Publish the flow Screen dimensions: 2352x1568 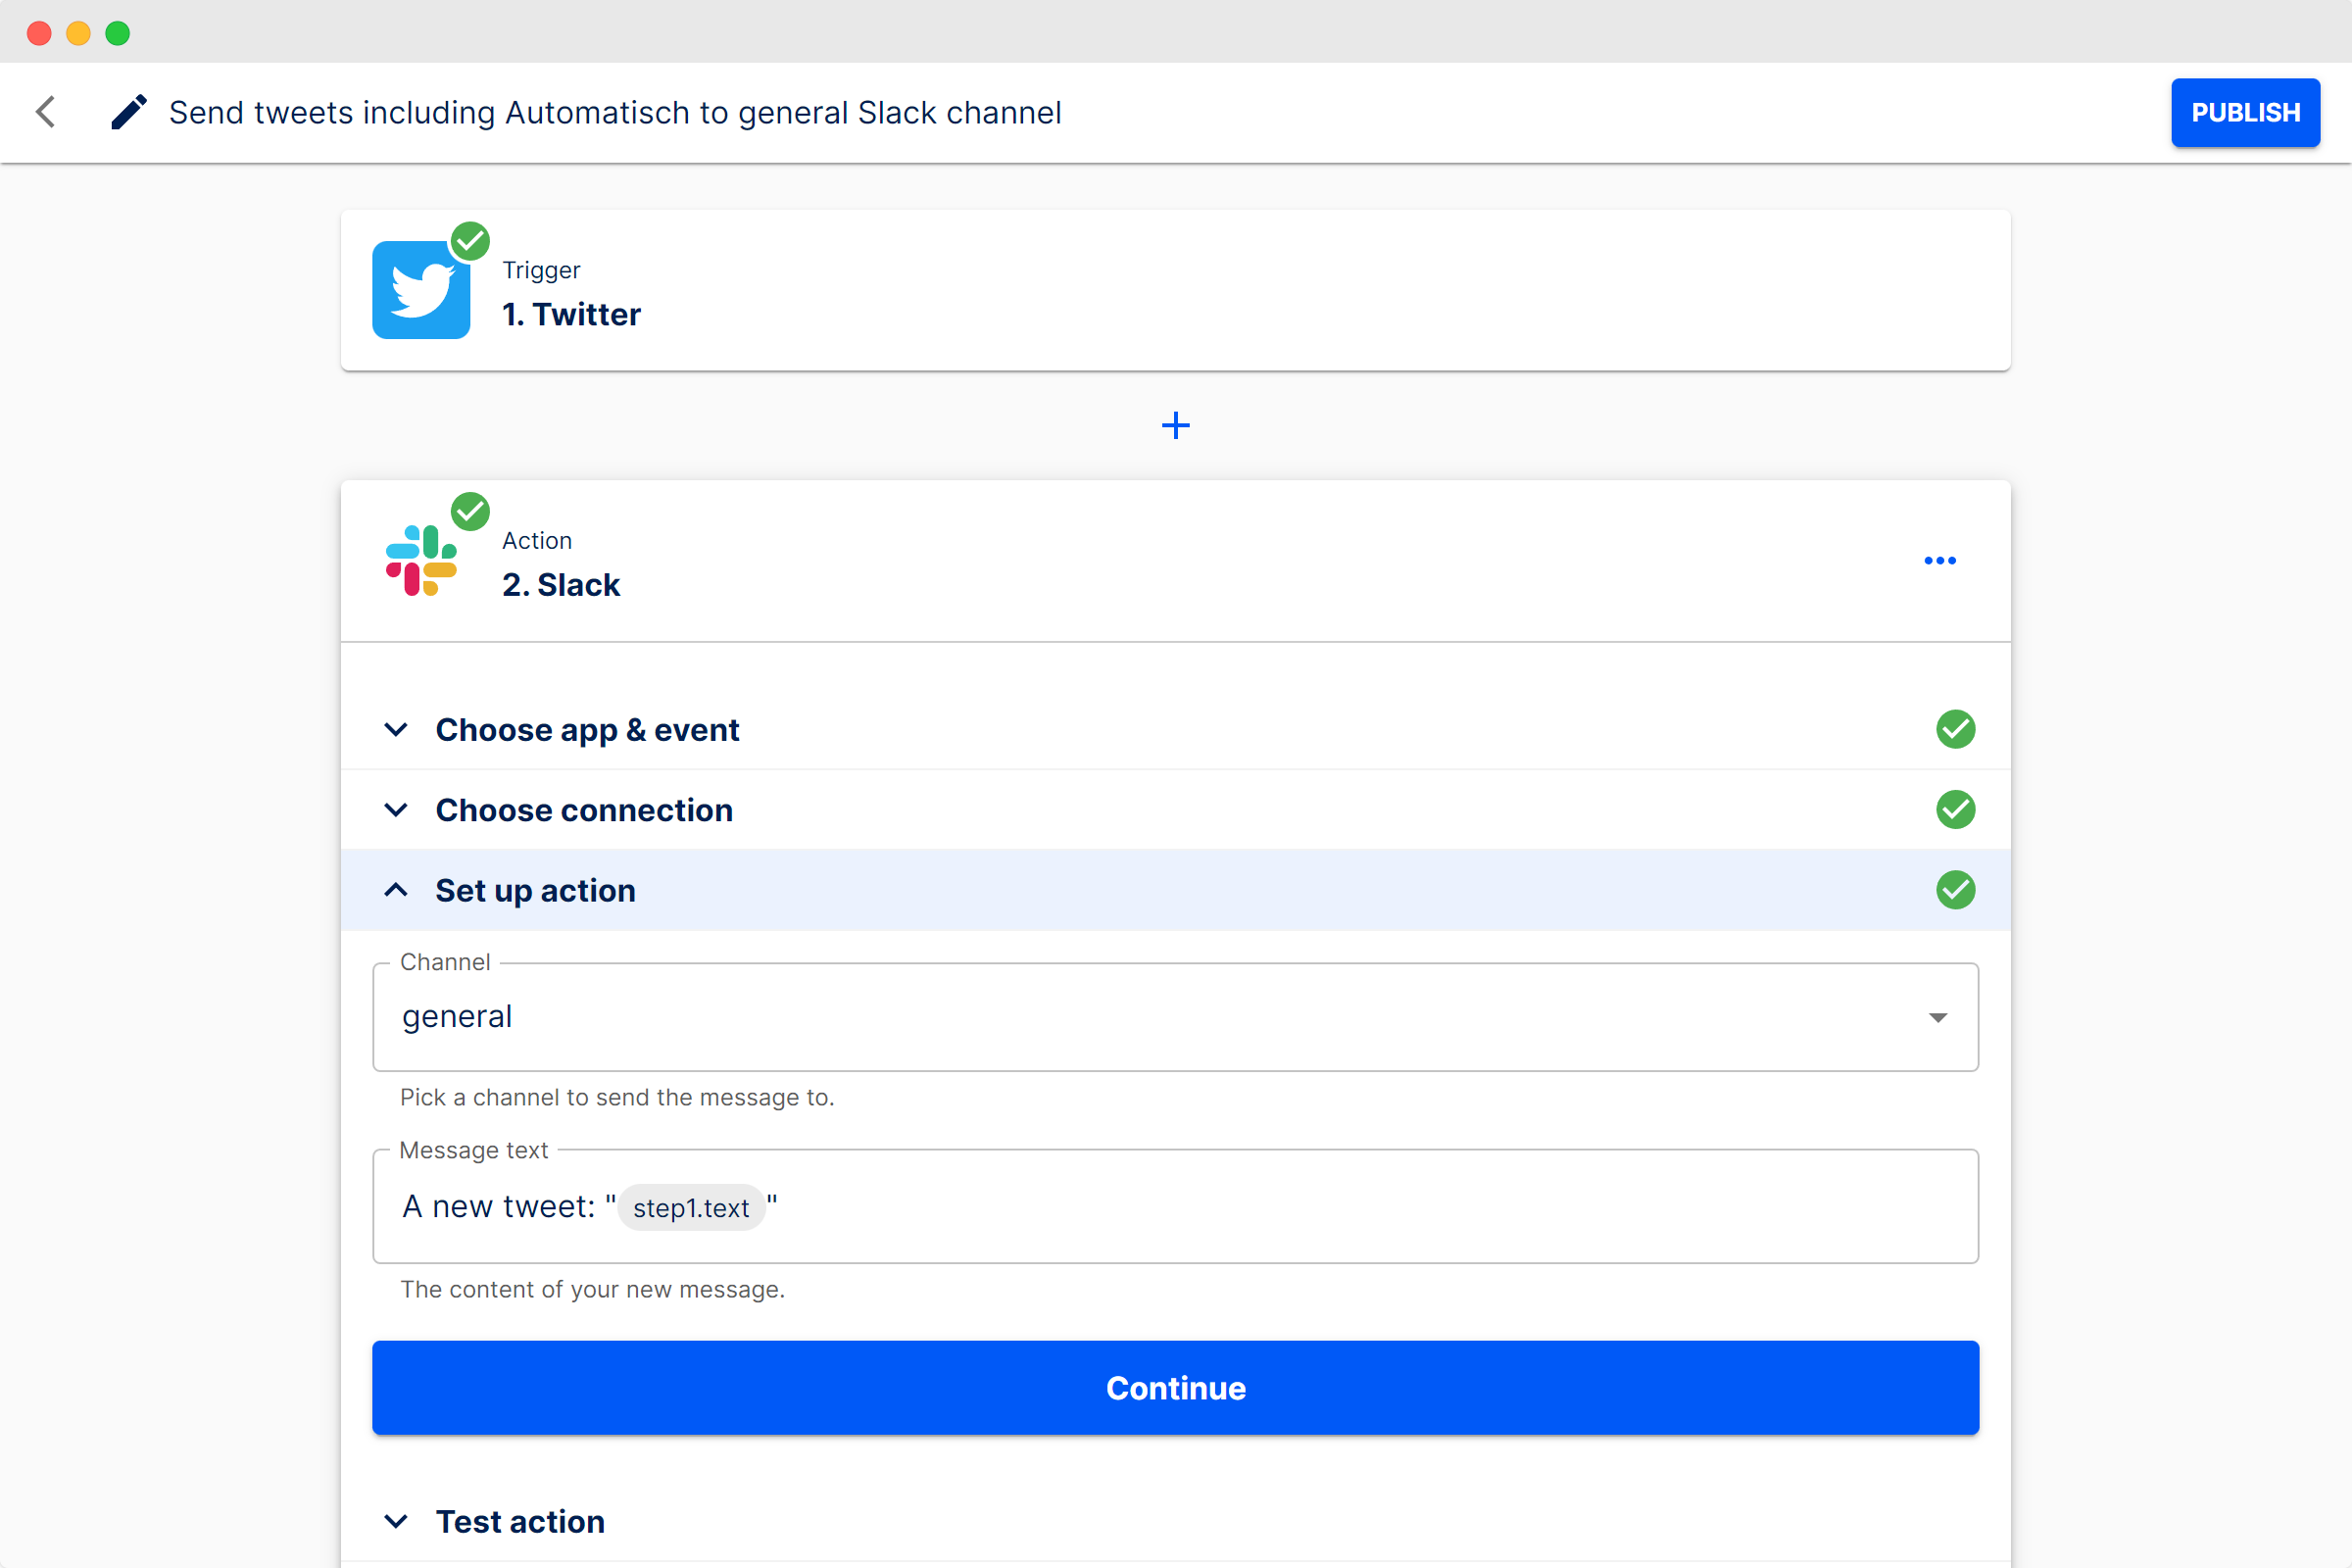2245,112
